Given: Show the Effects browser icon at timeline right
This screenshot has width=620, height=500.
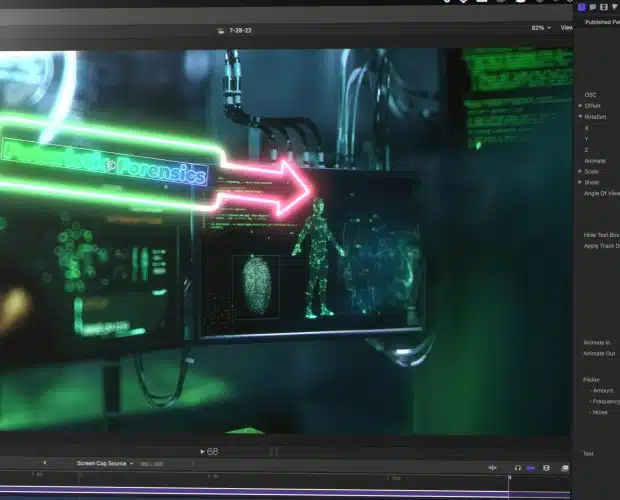Looking at the screenshot, I should (x=565, y=468).
